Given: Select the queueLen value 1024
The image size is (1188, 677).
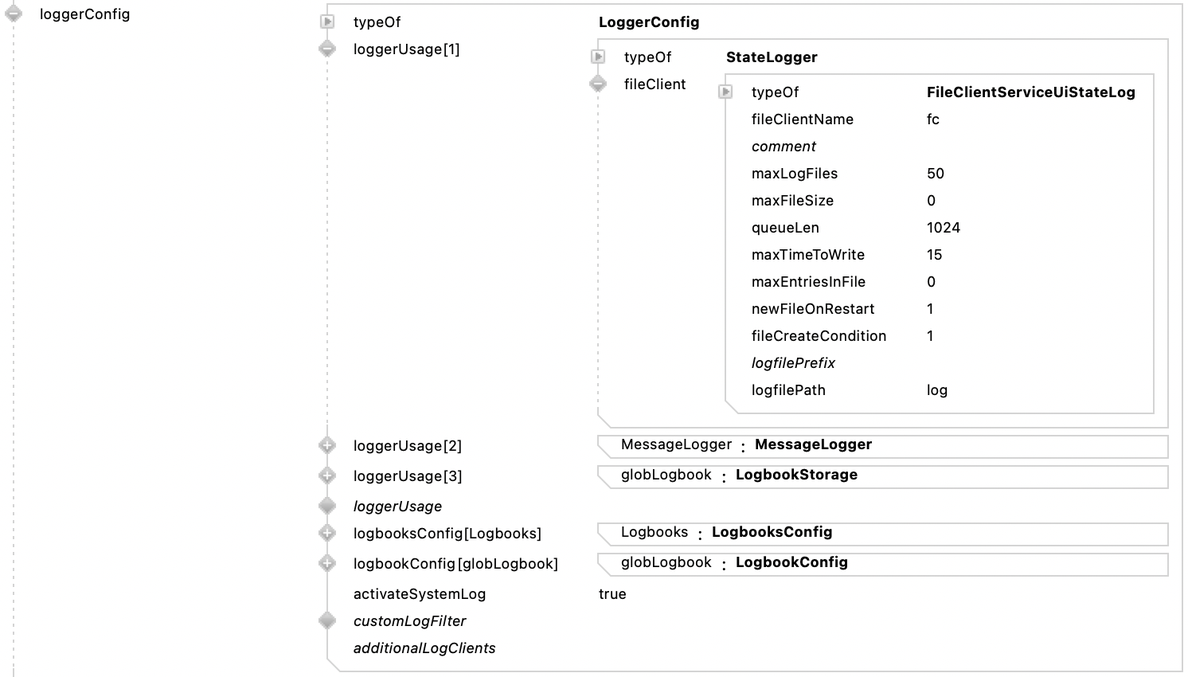Looking at the screenshot, I should pyautogui.click(x=943, y=228).
